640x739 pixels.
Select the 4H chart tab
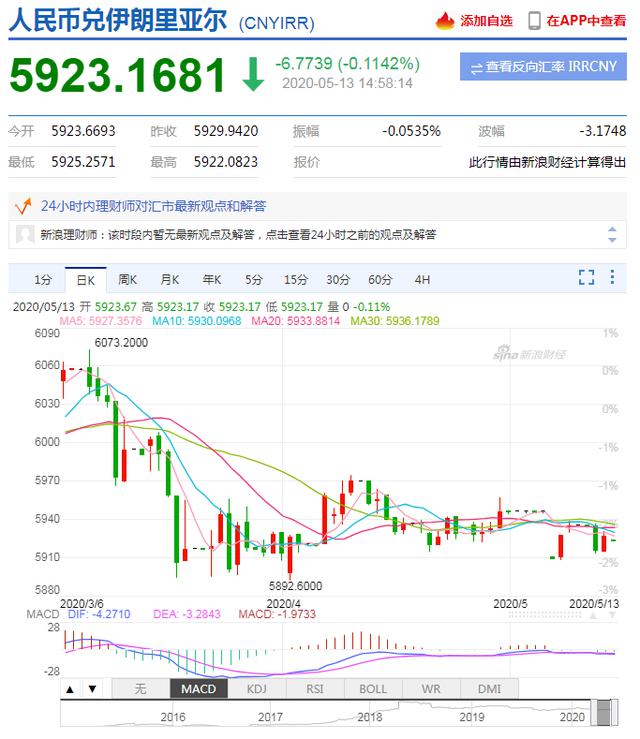(x=422, y=280)
